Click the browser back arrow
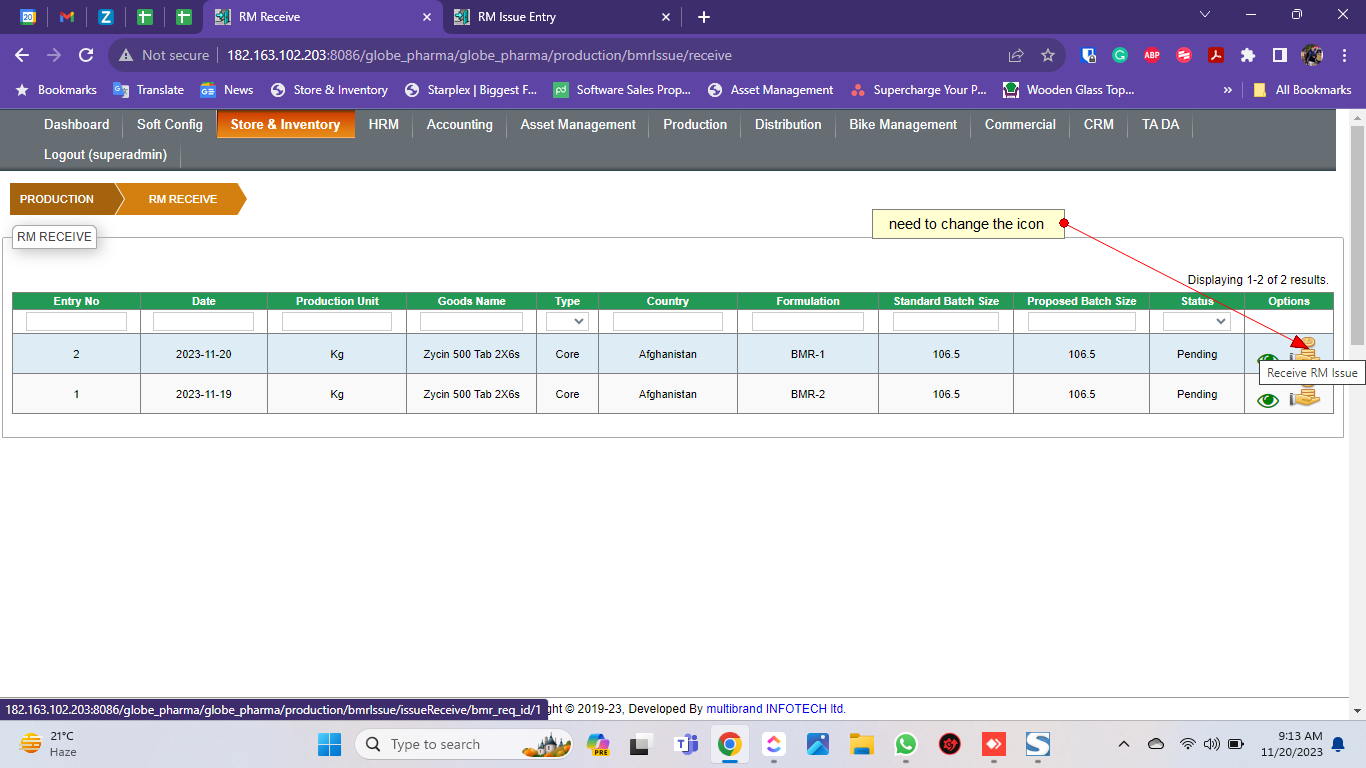The image size is (1366, 768). click(22, 55)
